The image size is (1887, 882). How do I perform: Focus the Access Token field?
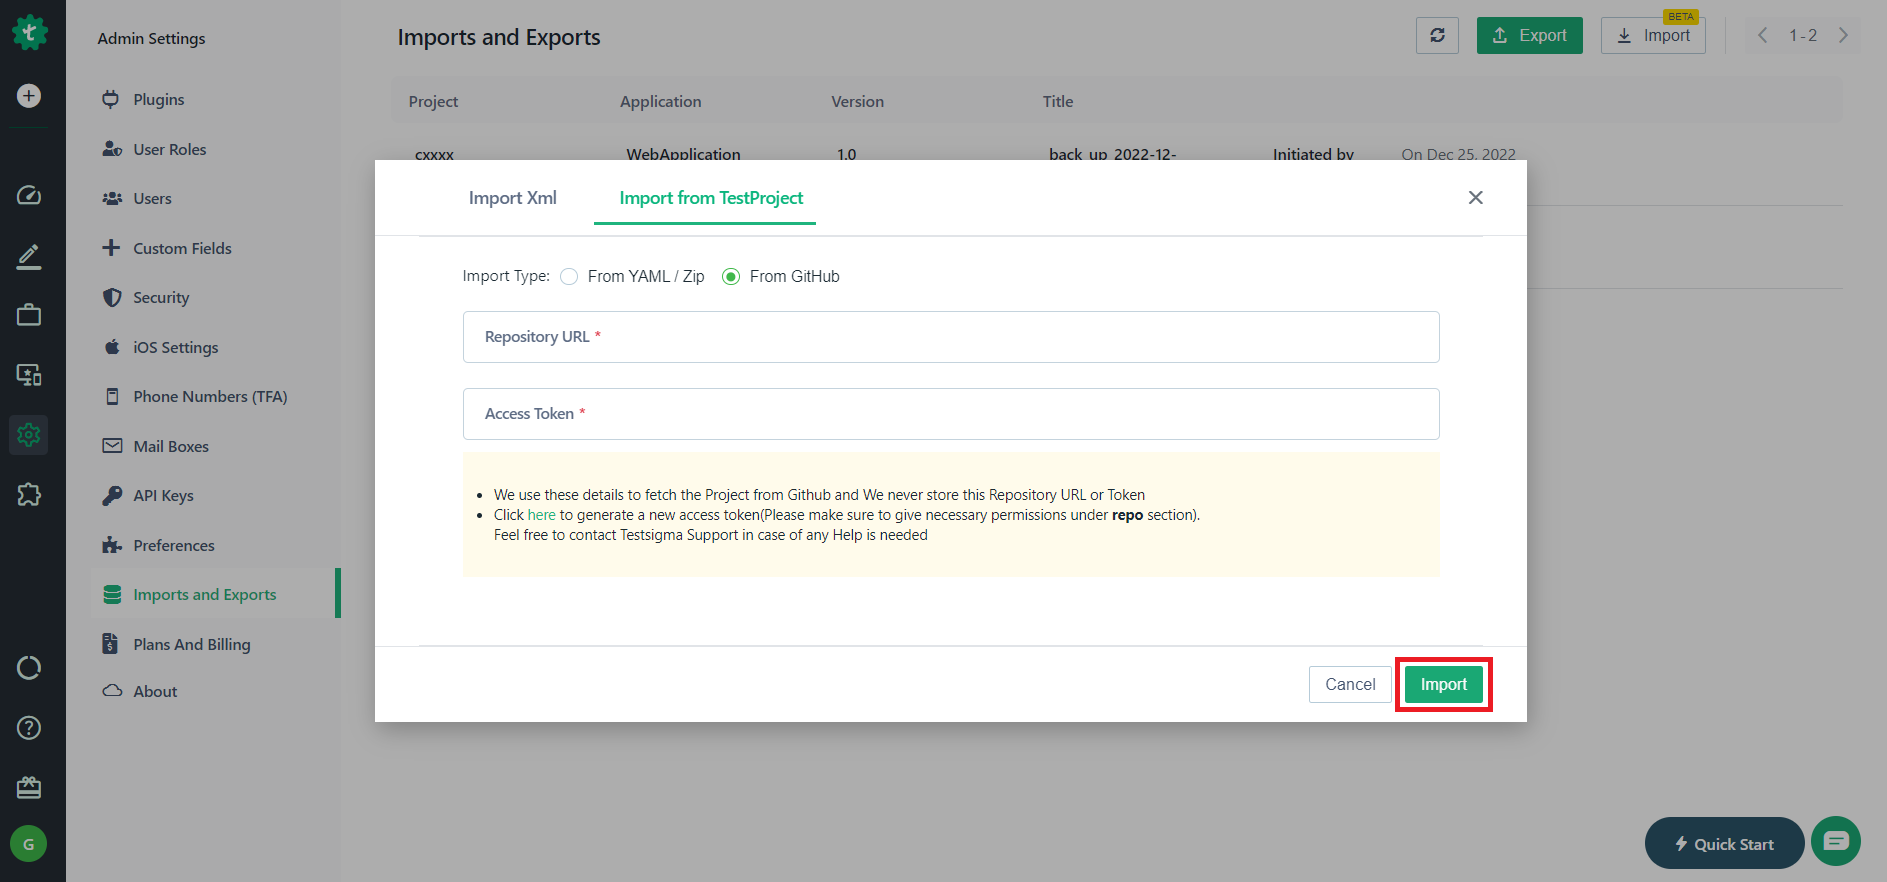[951, 414]
